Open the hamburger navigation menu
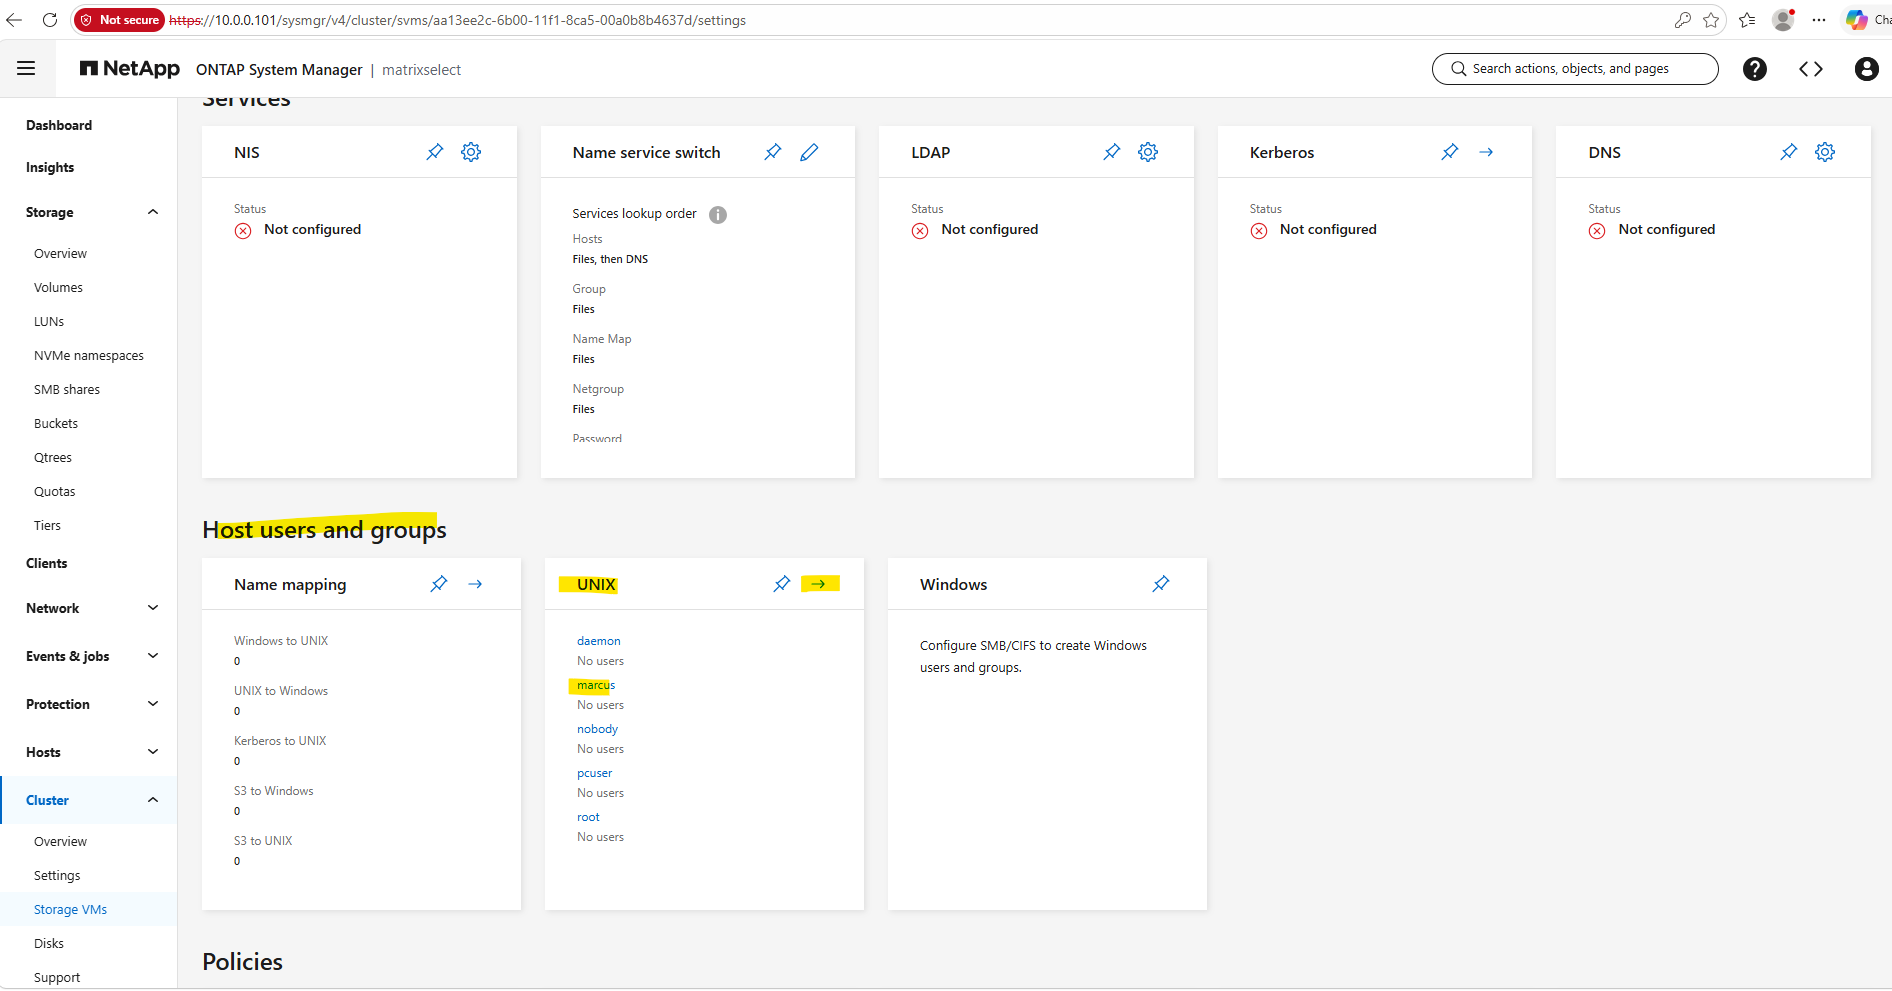1892x991 pixels. point(26,69)
